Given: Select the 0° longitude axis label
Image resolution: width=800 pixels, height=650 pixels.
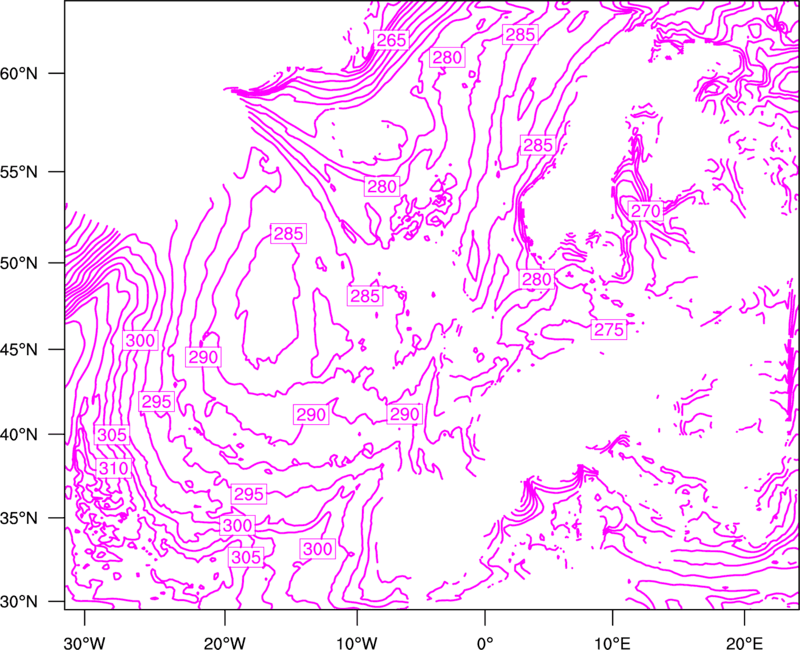Looking at the screenshot, I should [x=485, y=643].
